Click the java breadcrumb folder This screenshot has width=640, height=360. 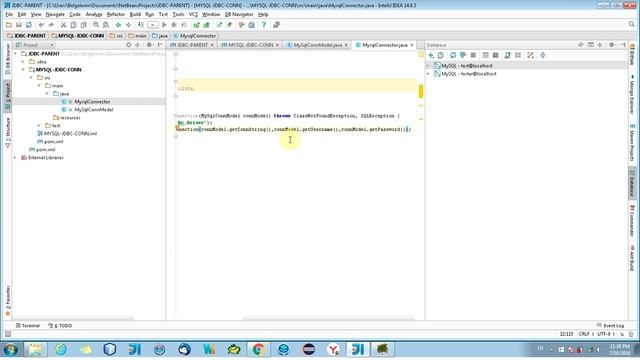tap(160, 36)
